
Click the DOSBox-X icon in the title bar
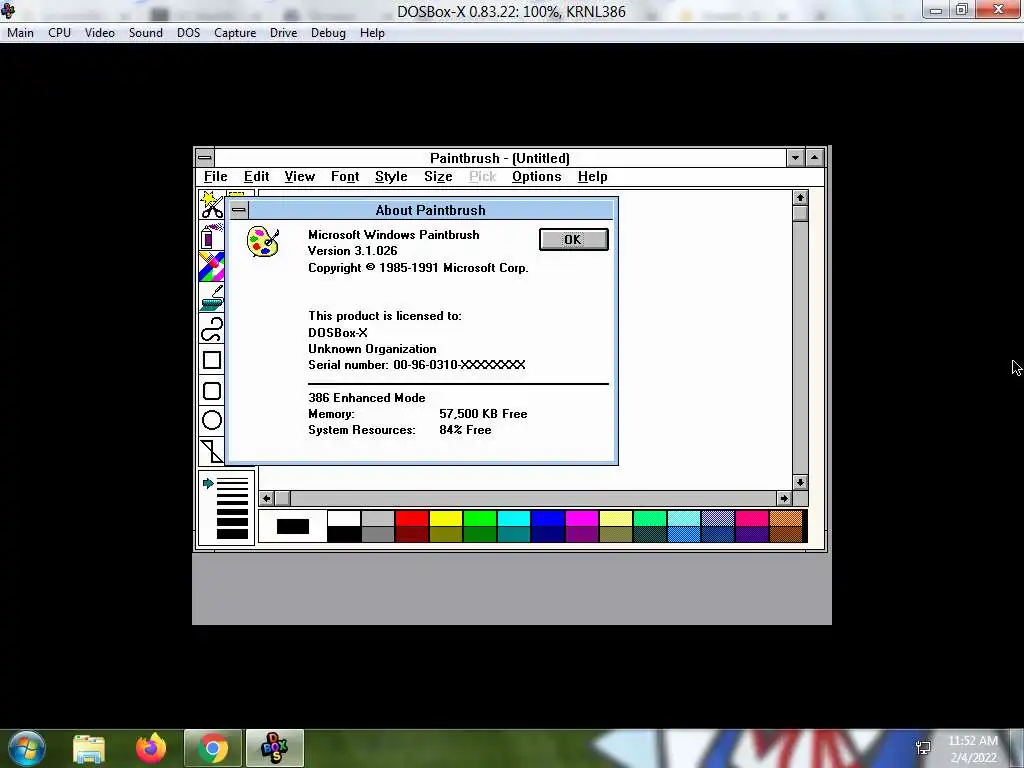(x=8, y=10)
